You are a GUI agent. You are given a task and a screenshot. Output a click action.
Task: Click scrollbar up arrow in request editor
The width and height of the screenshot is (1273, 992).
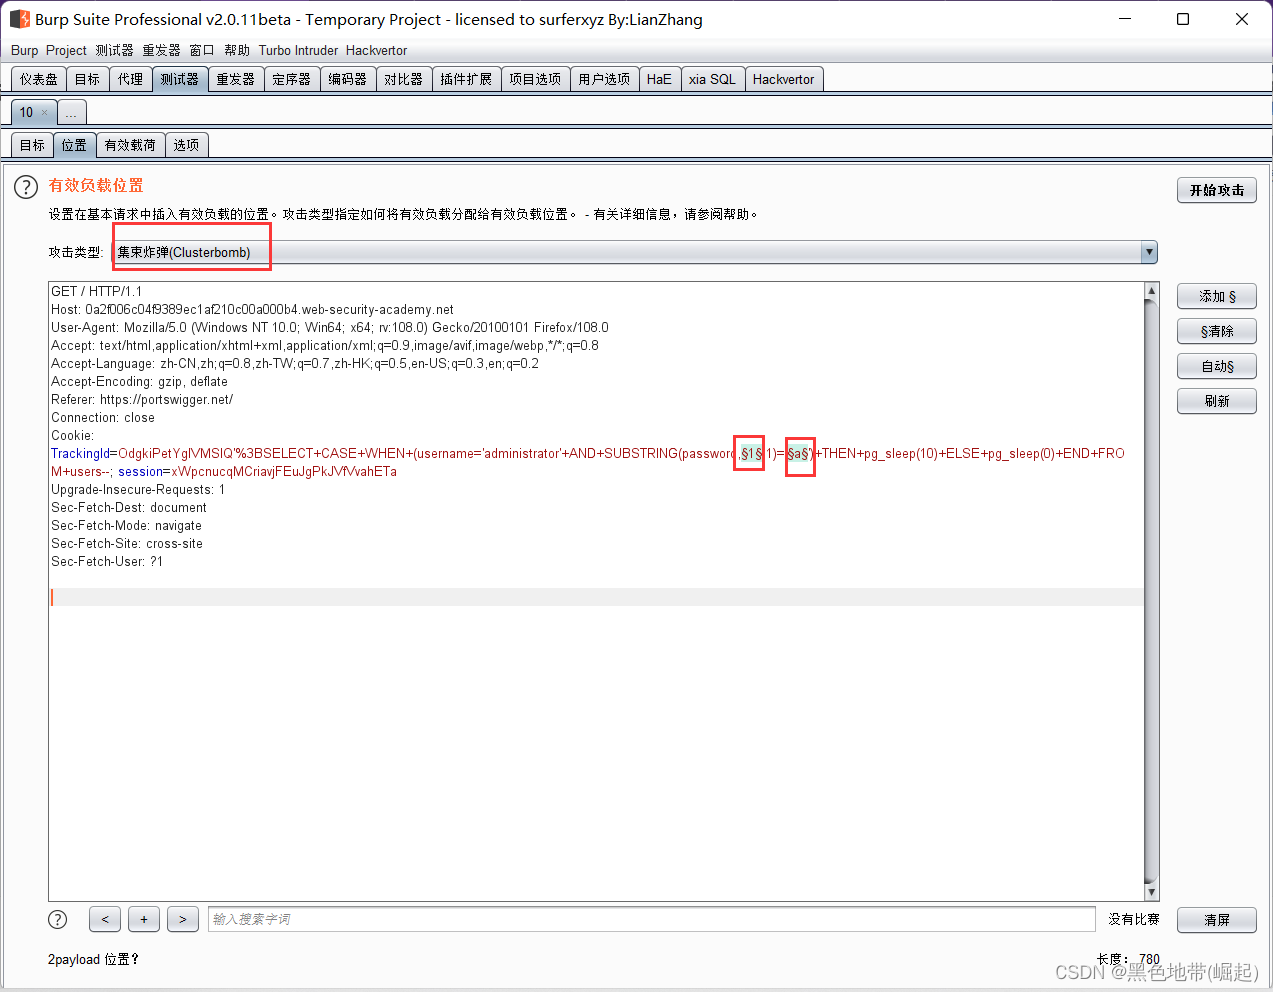pyautogui.click(x=1152, y=291)
